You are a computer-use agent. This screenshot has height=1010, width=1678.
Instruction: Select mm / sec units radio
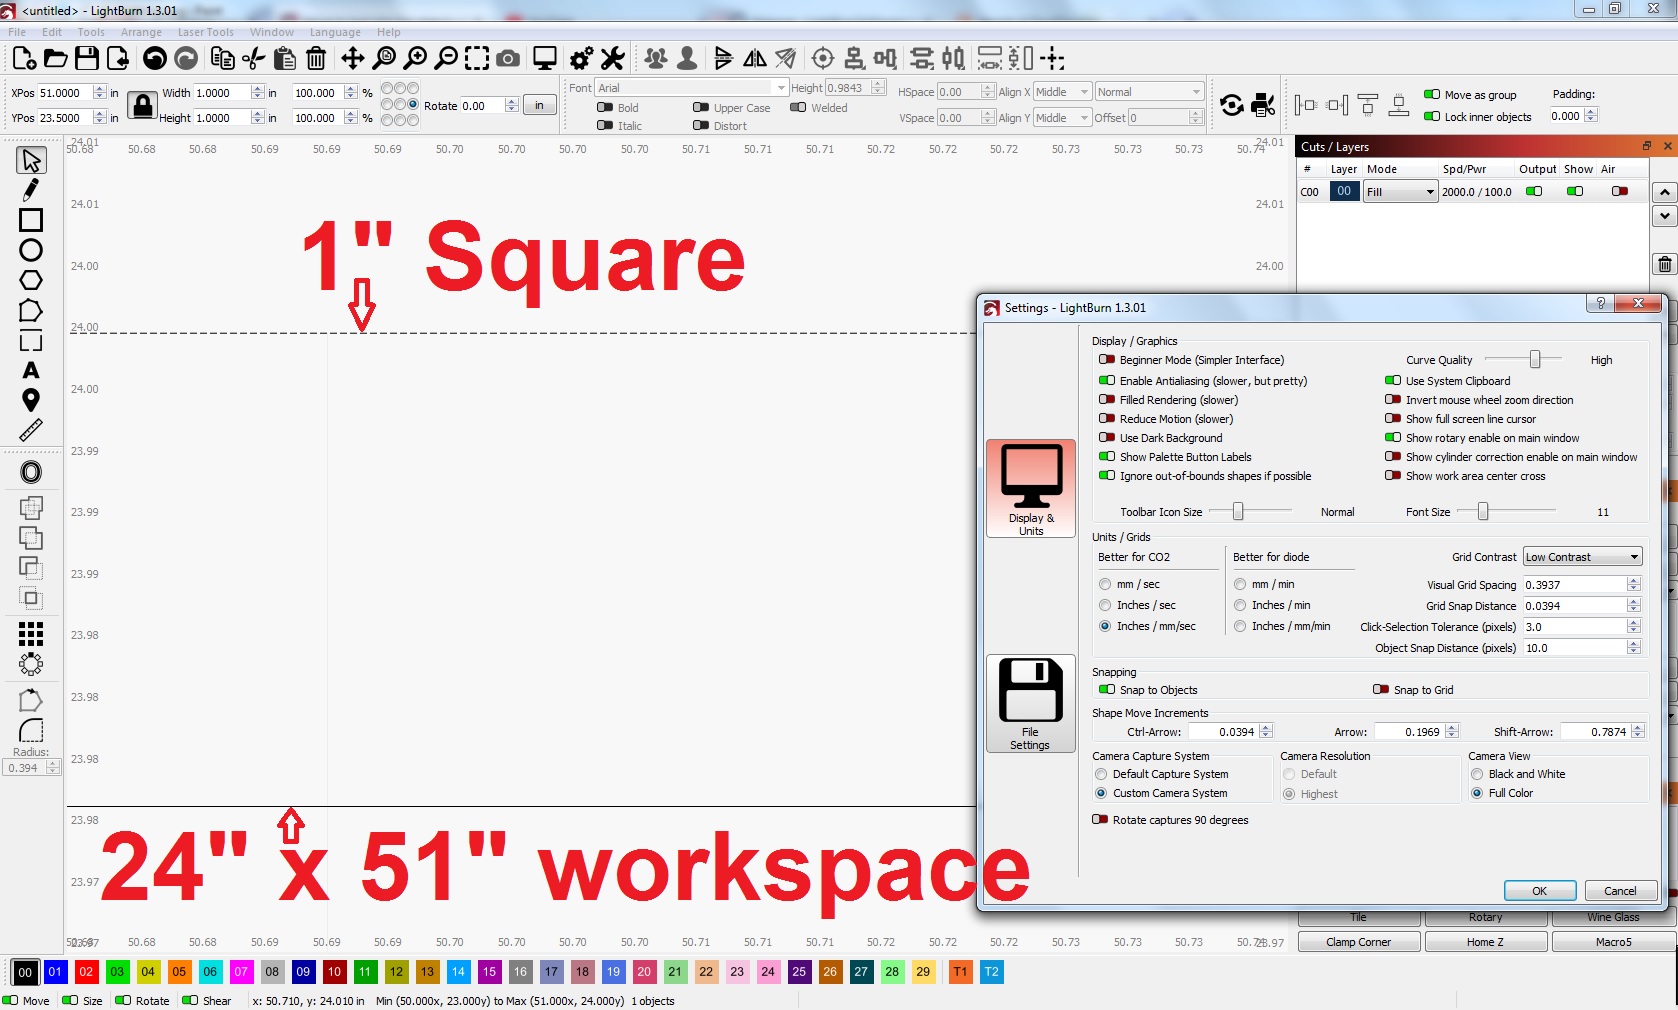click(x=1105, y=584)
